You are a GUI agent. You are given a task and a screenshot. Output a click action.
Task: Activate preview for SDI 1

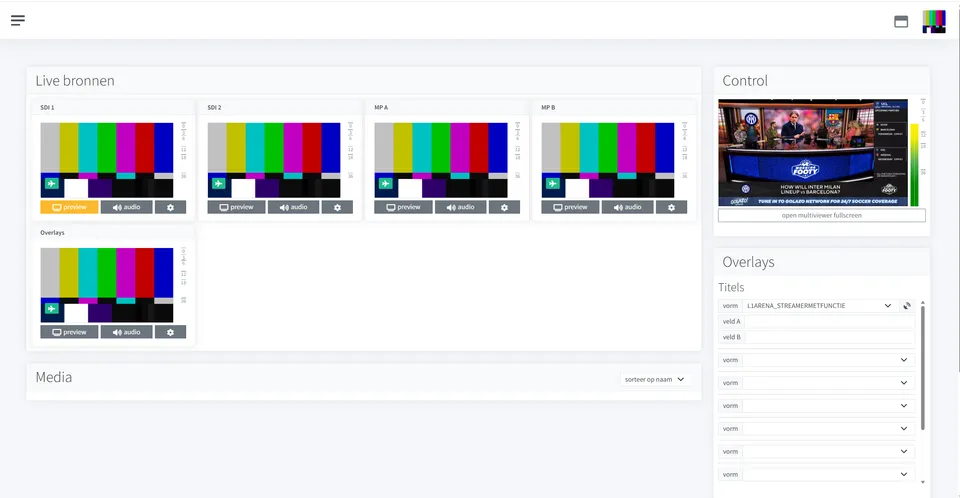tap(69, 207)
